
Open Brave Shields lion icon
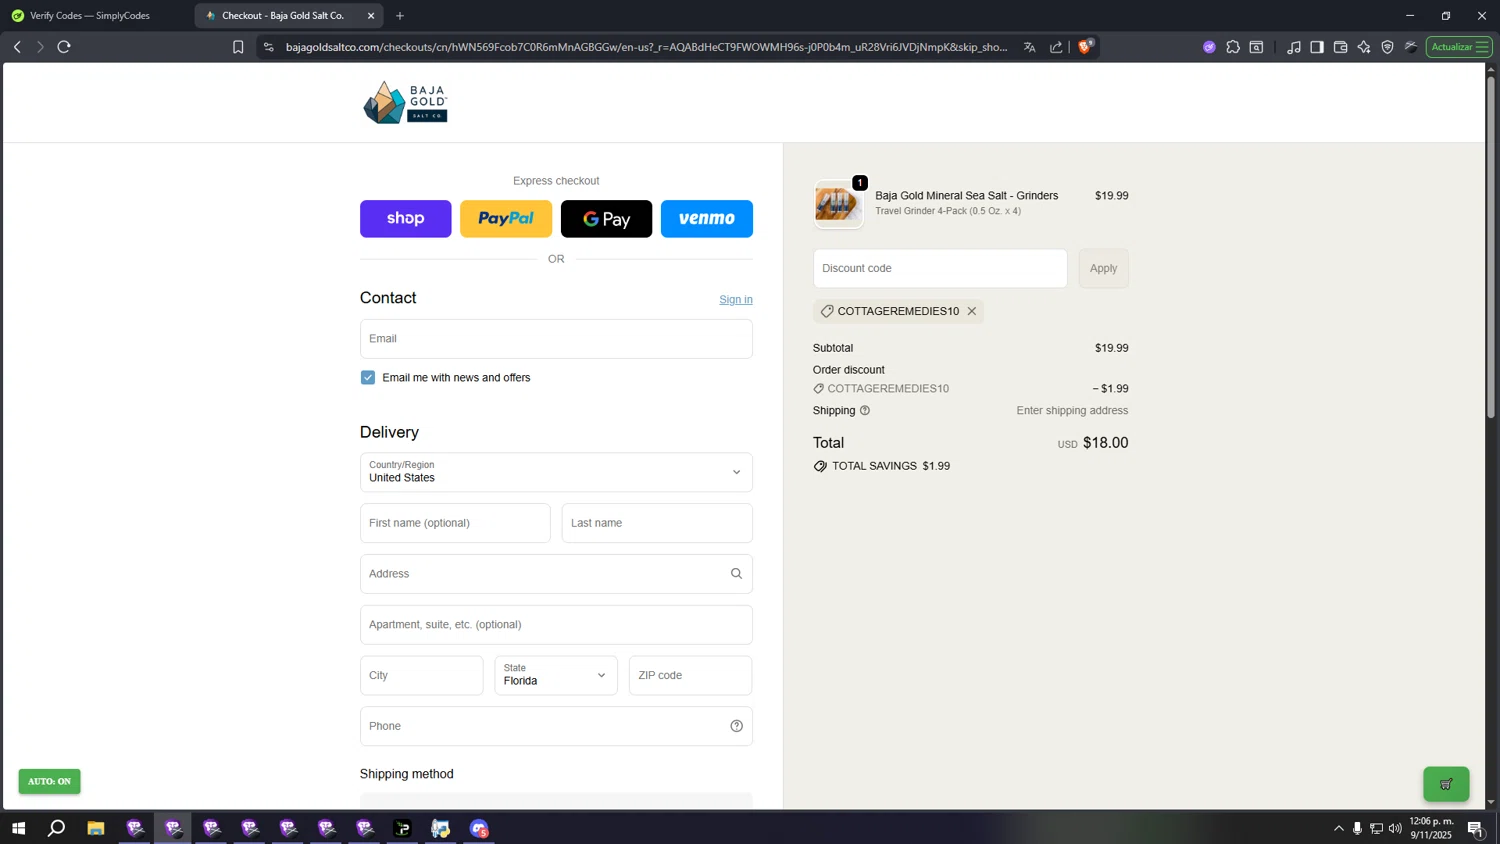(x=1086, y=46)
